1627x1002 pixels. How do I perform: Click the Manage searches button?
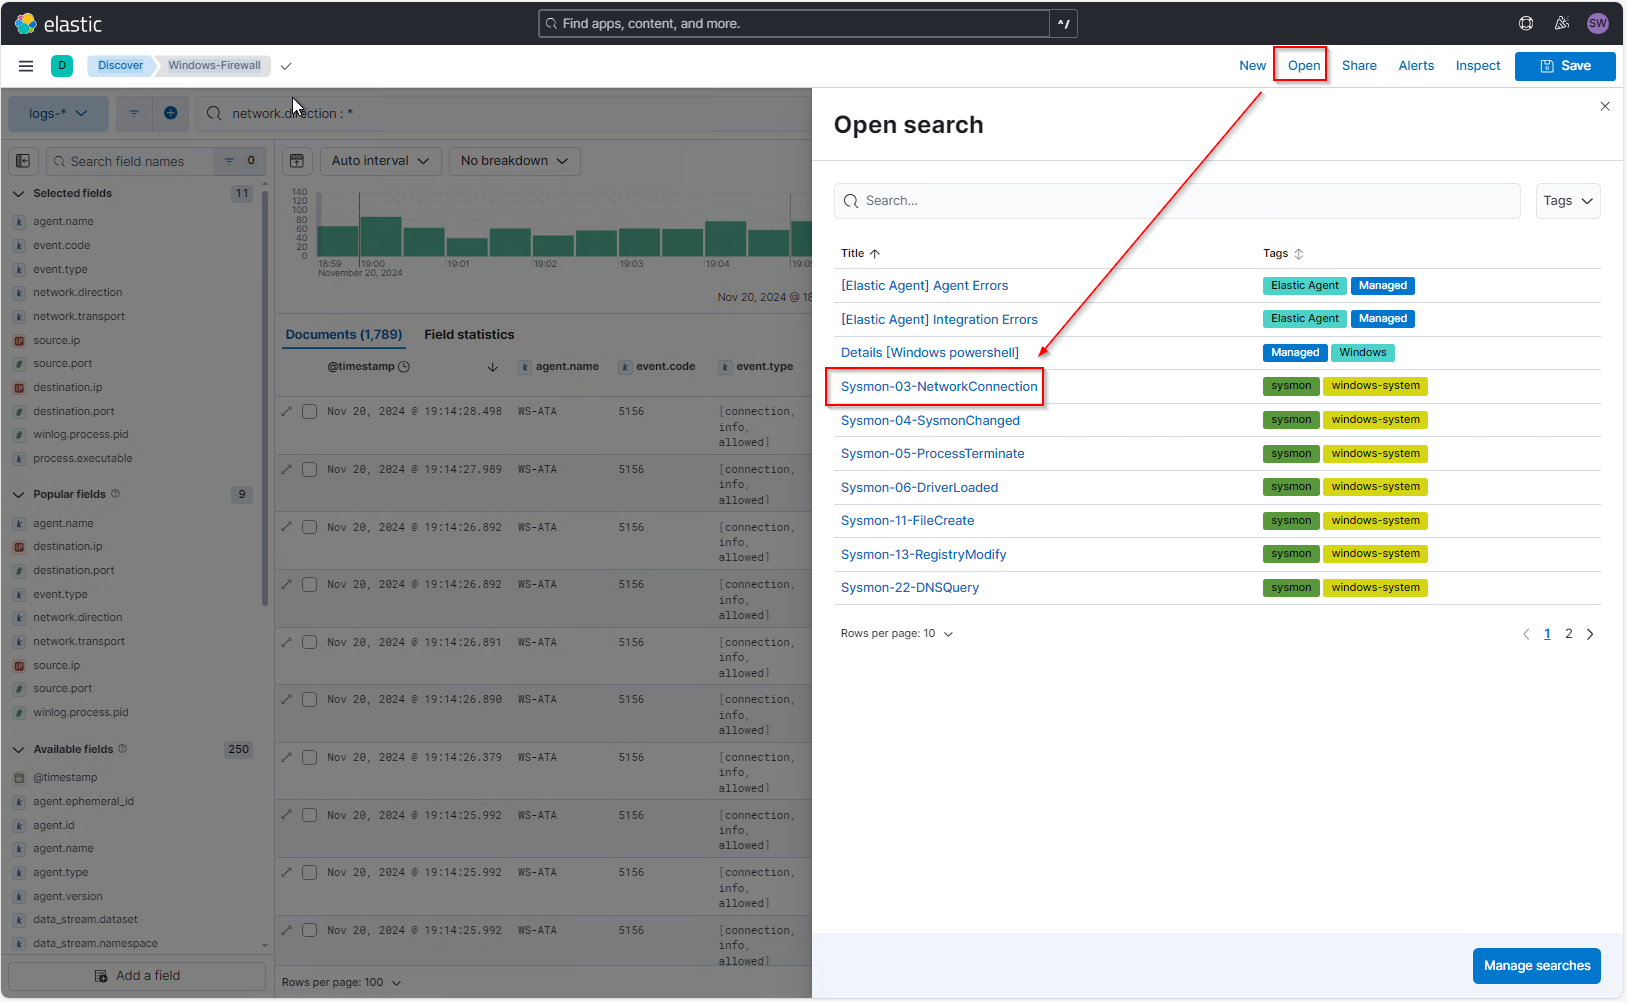pyautogui.click(x=1536, y=966)
